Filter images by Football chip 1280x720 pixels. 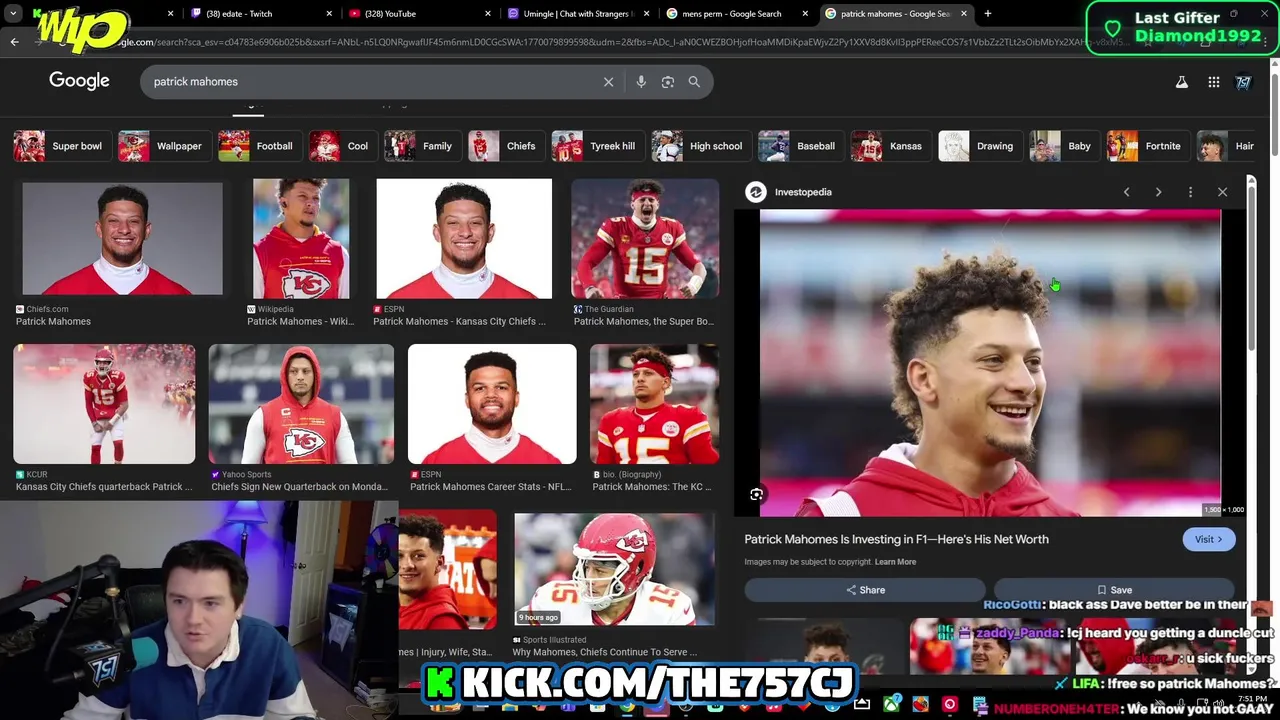(x=259, y=146)
